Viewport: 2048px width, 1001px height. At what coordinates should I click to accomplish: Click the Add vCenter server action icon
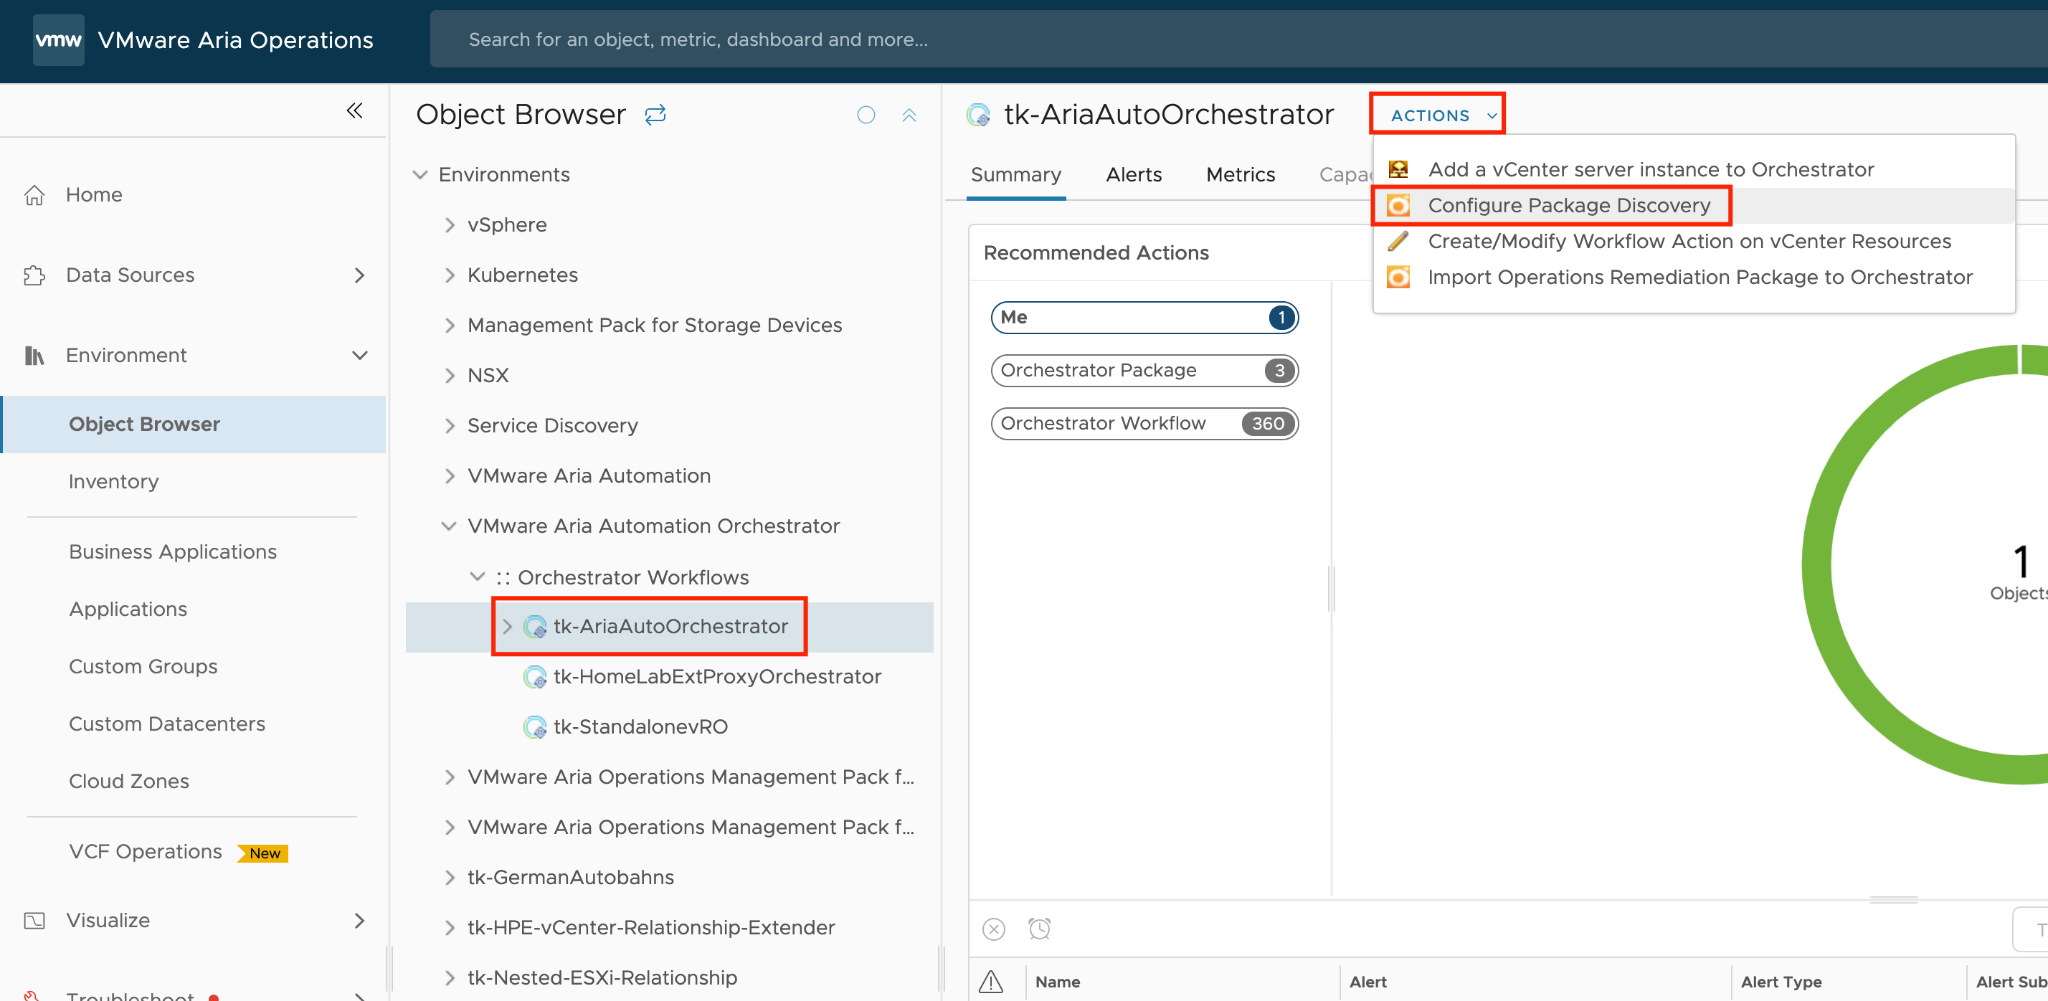point(1398,169)
